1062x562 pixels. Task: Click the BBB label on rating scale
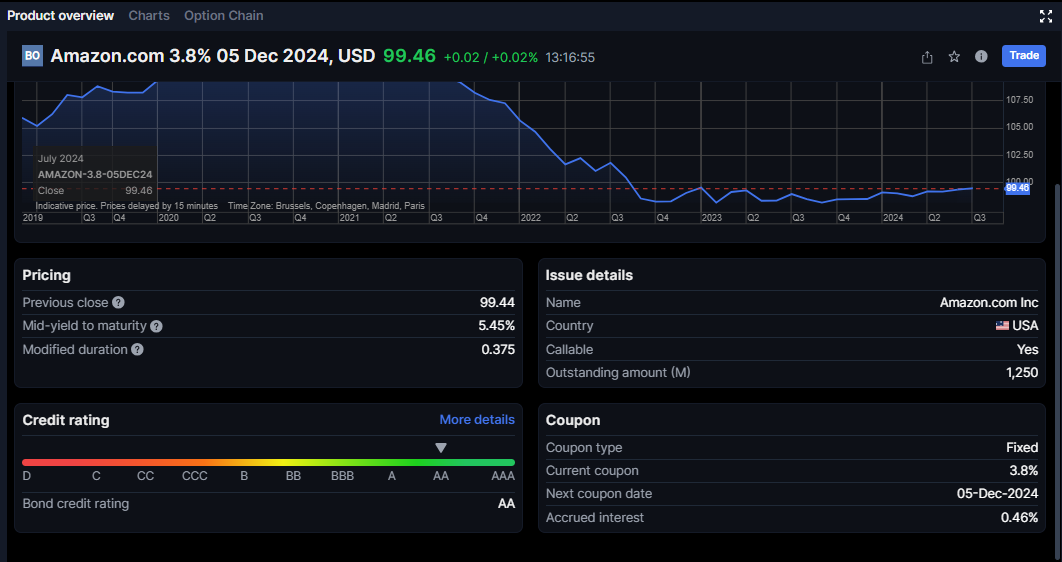coord(342,476)
